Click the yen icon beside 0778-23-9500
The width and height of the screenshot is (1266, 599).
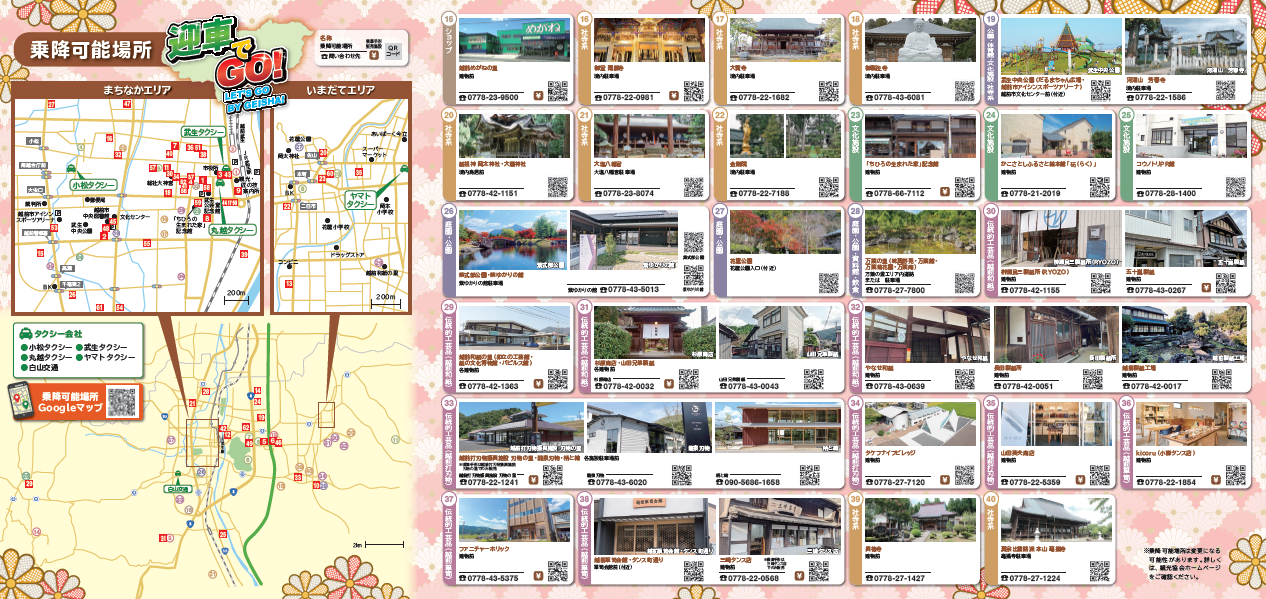point(540,97)
